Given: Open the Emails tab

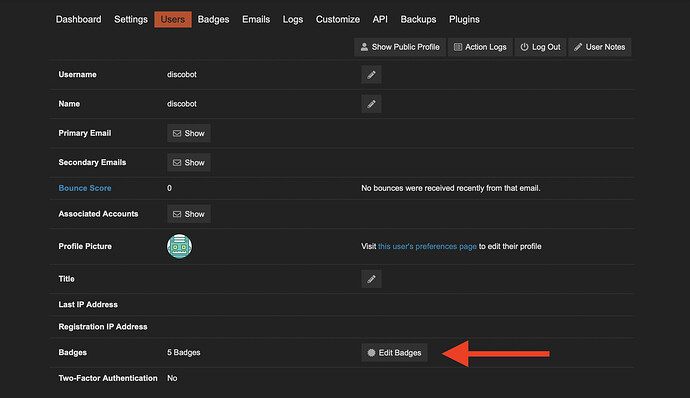Looking at the screenshot, I should point(256,19).
